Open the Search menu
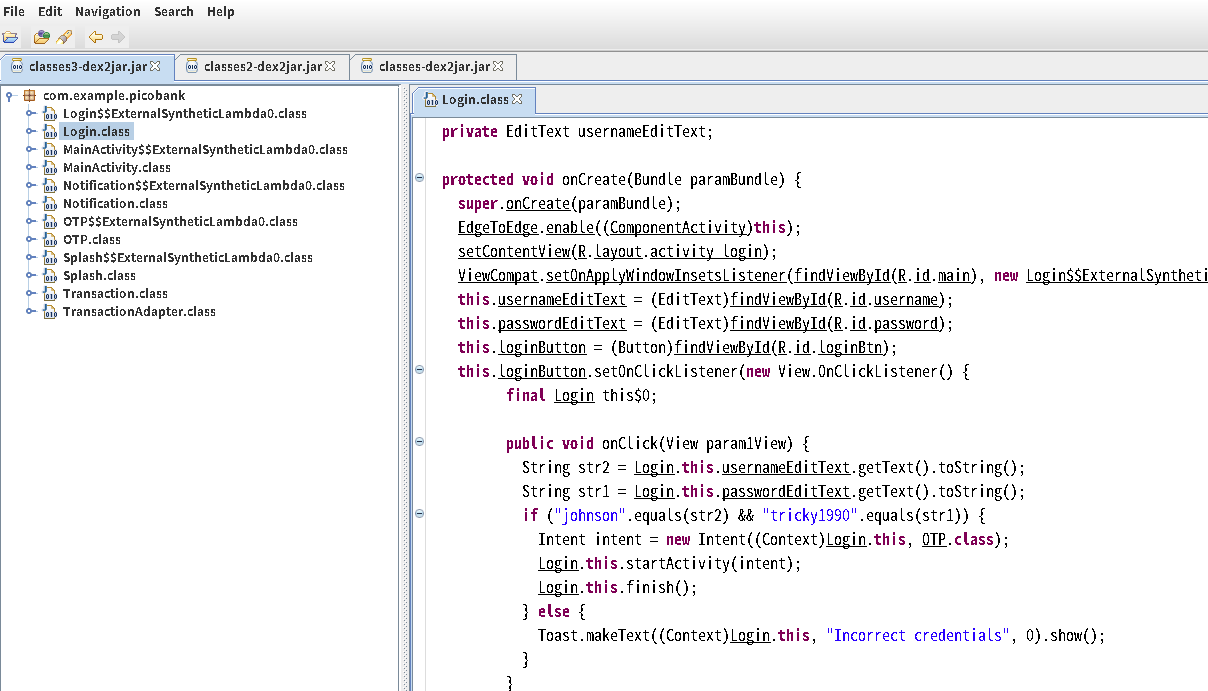Viewport: 1208px width, 691px height. pos(173,12)
